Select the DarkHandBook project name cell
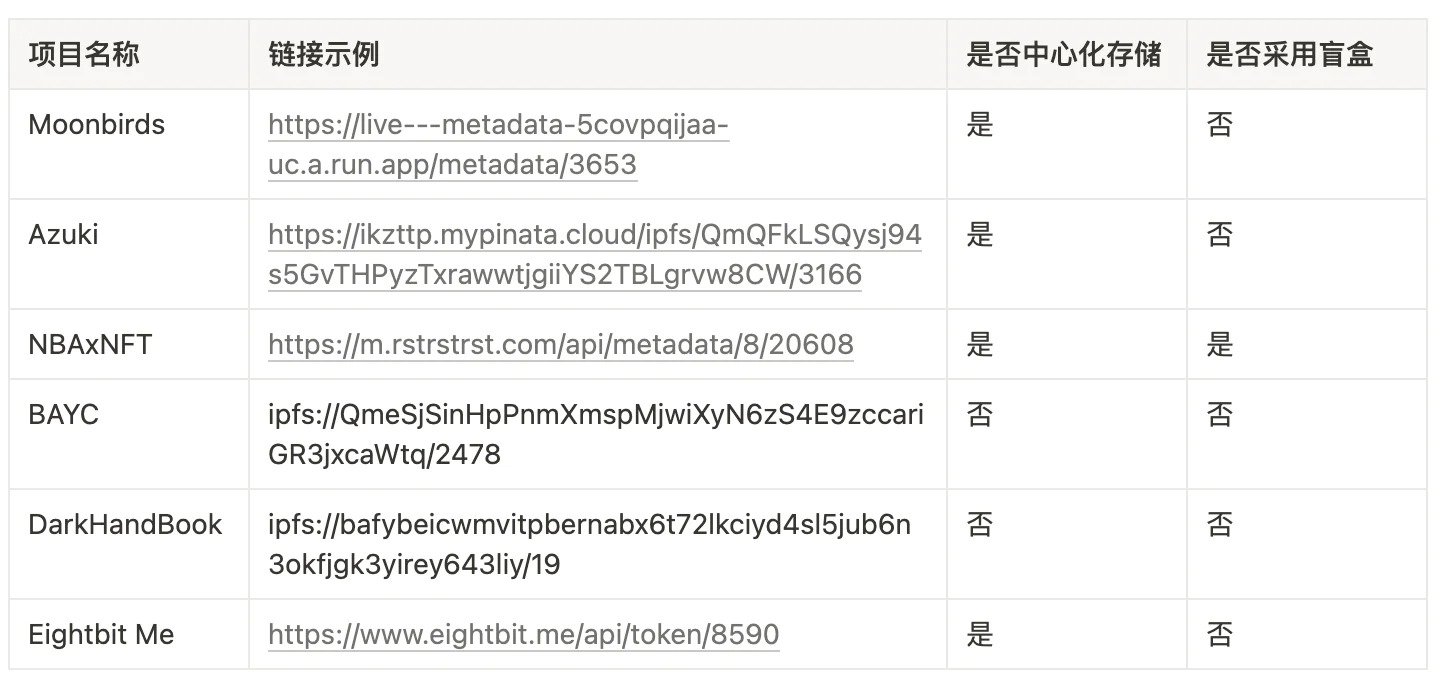1446x692 pixels. click(x=125, y=525)
